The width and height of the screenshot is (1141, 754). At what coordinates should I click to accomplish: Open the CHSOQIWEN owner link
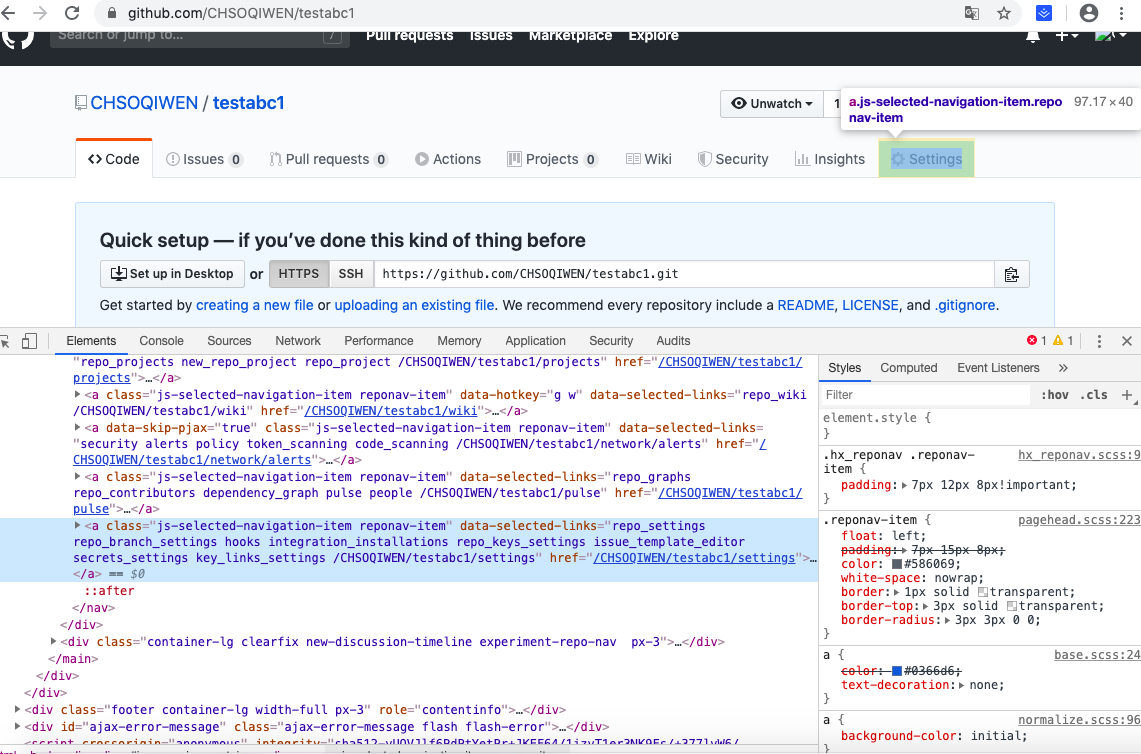click(144, 103)
